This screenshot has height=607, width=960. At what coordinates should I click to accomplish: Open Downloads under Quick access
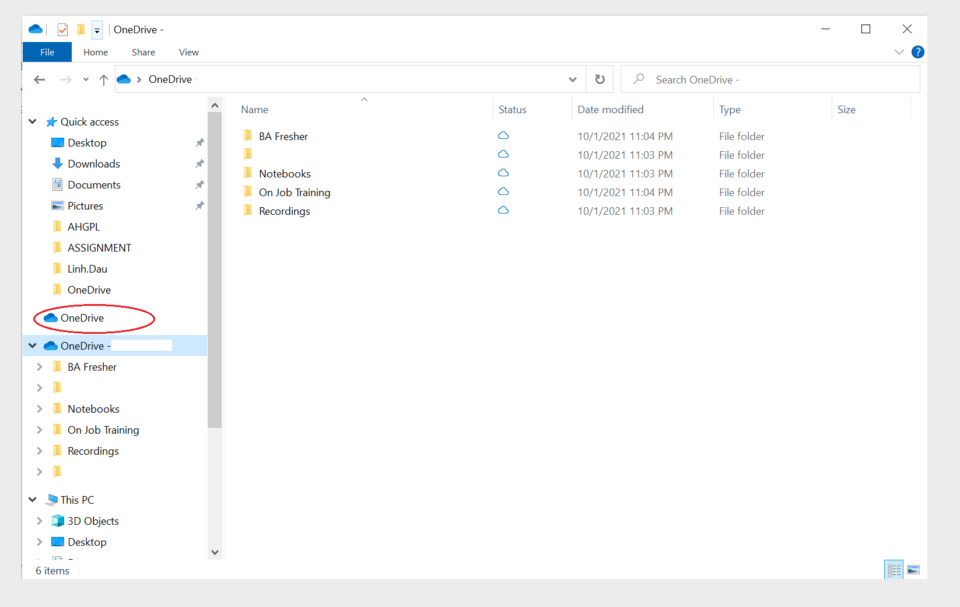[94, 164]
